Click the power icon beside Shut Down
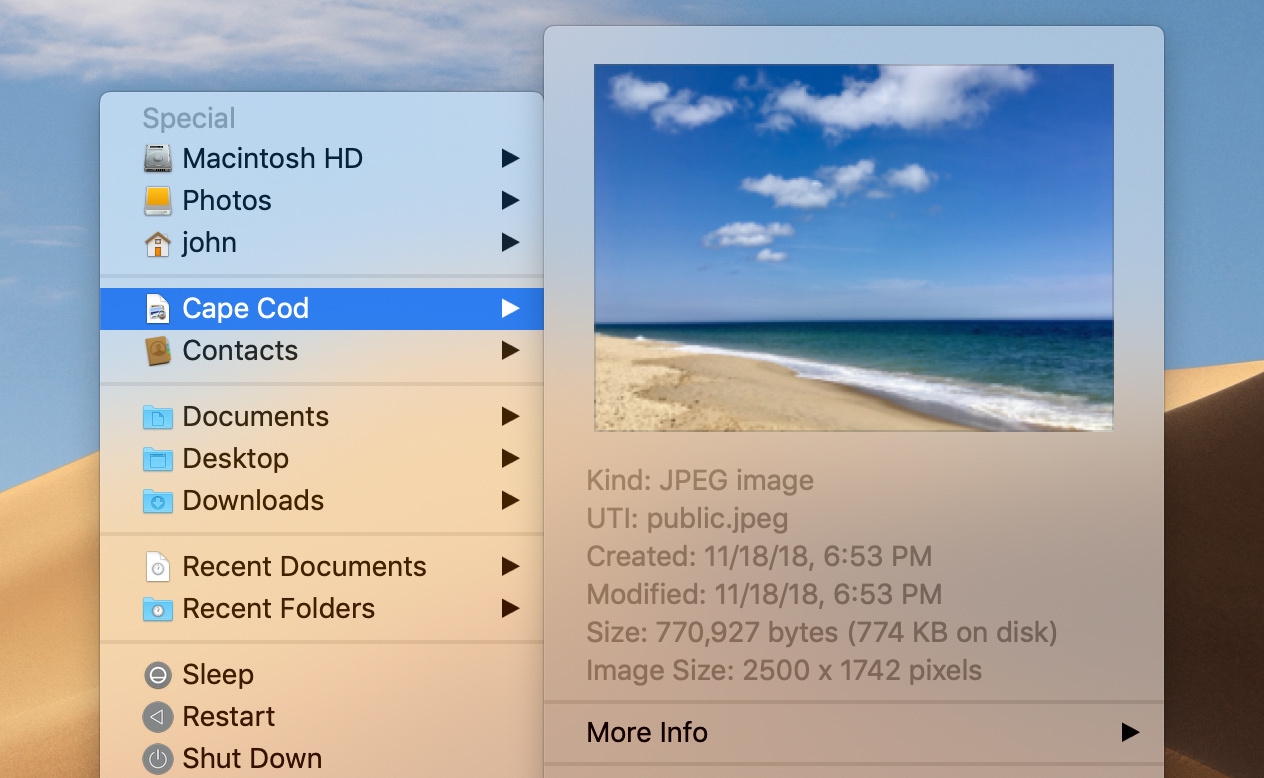Screen dimensions: 1264x778 (158, 758)
